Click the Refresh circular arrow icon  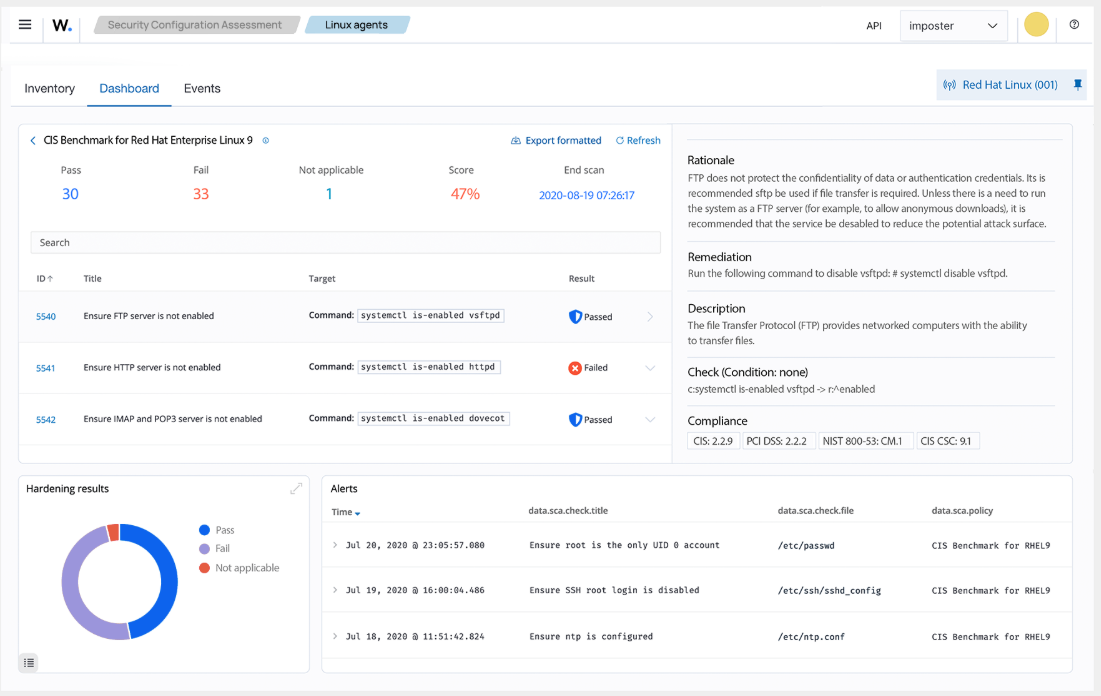(619, 140)
